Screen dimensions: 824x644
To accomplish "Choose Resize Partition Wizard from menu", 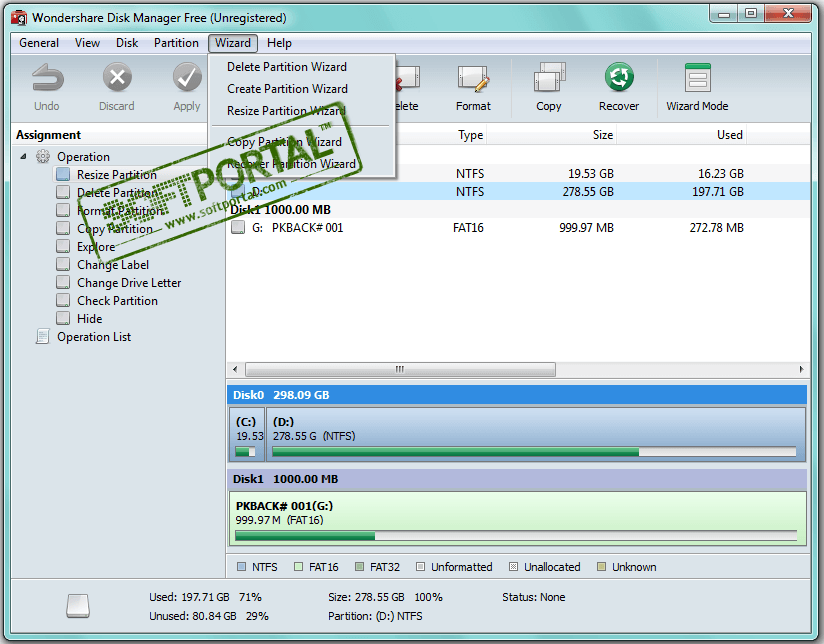I will click(287, 111).
